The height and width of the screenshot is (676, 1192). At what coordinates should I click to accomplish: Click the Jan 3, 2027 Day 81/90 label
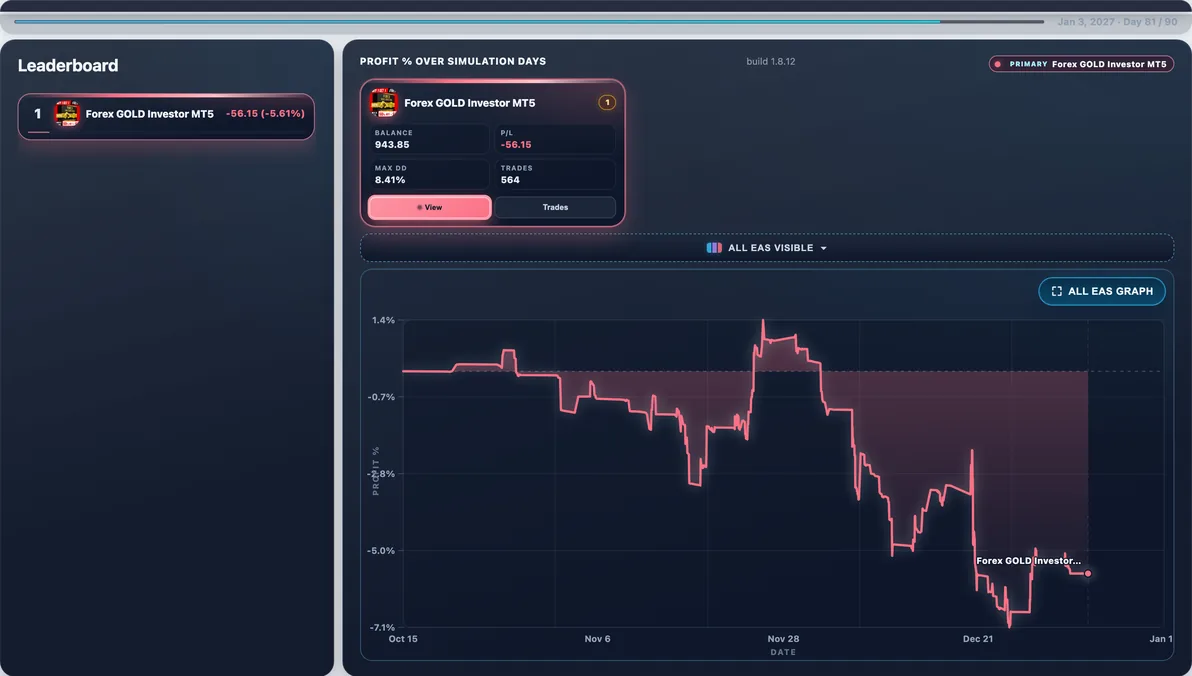(1117, 21)
